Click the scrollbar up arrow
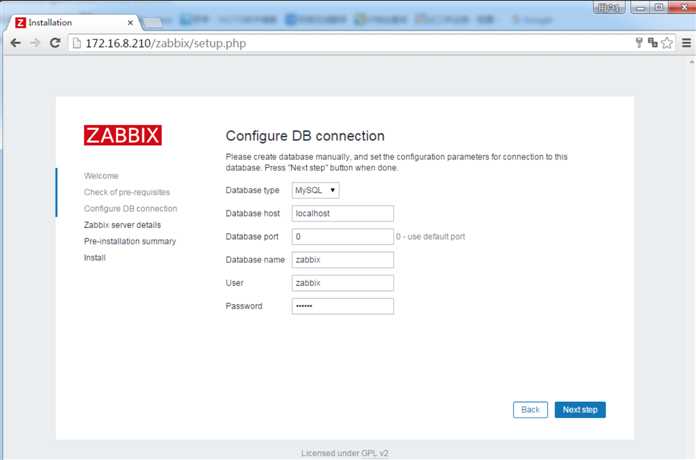The image size is (696, 460). (x=692, y=62)
